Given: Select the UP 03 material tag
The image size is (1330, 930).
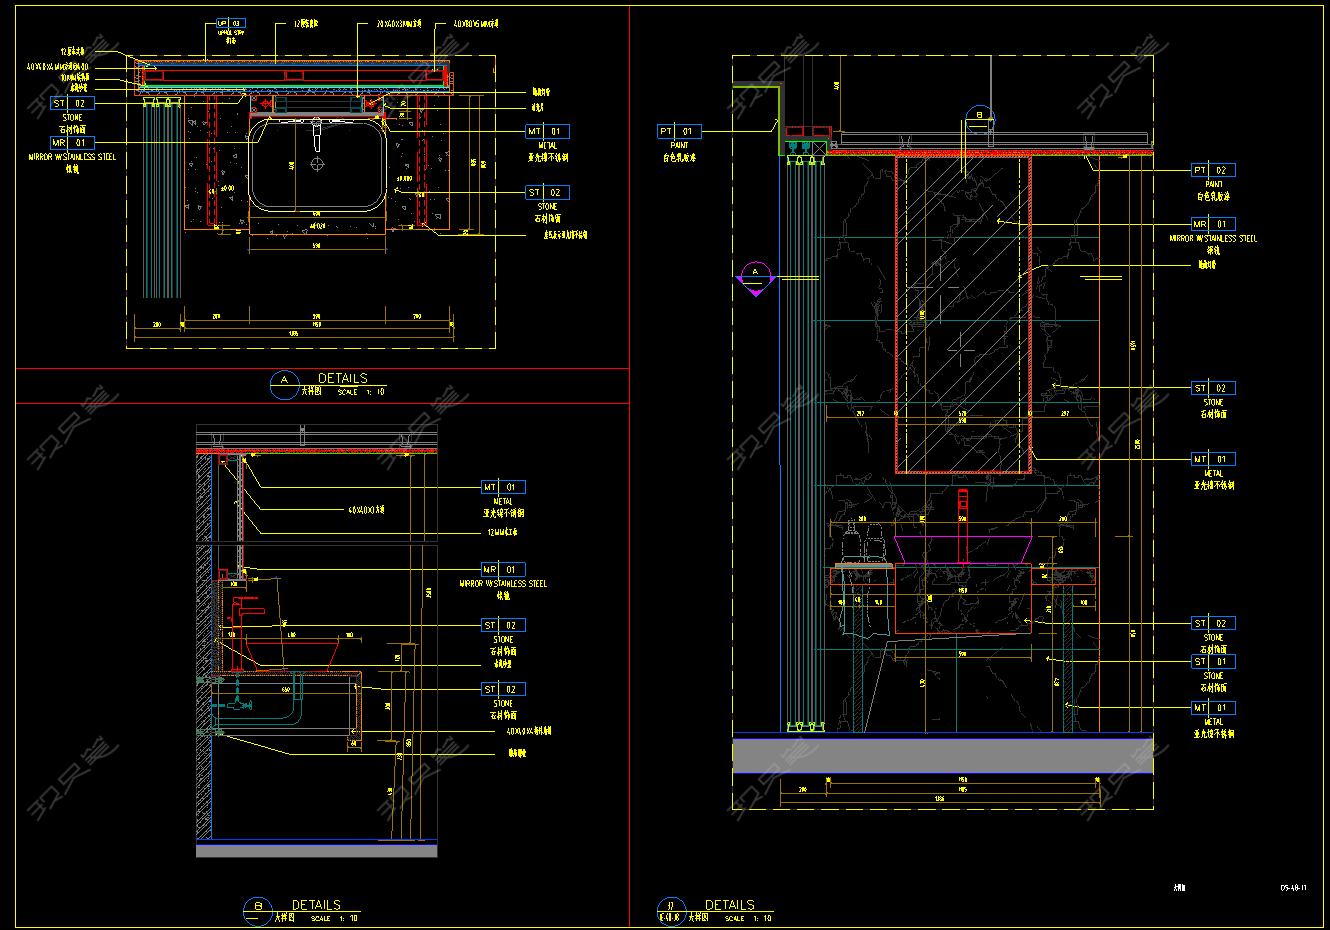Looking at the screenshot, I should click(230, 23).
